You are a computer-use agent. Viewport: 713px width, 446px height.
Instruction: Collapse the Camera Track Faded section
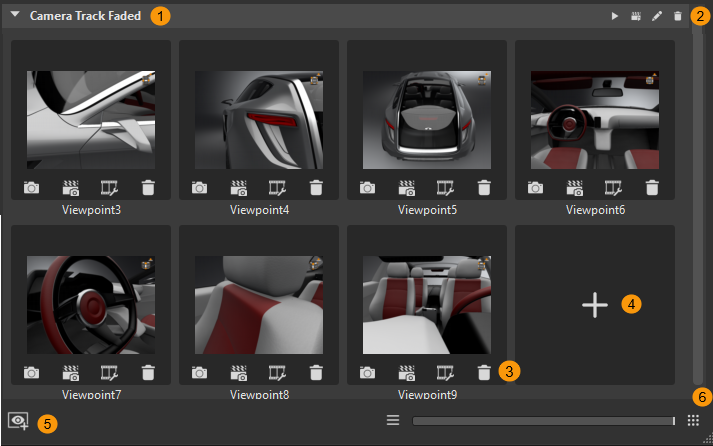point(15,15)
